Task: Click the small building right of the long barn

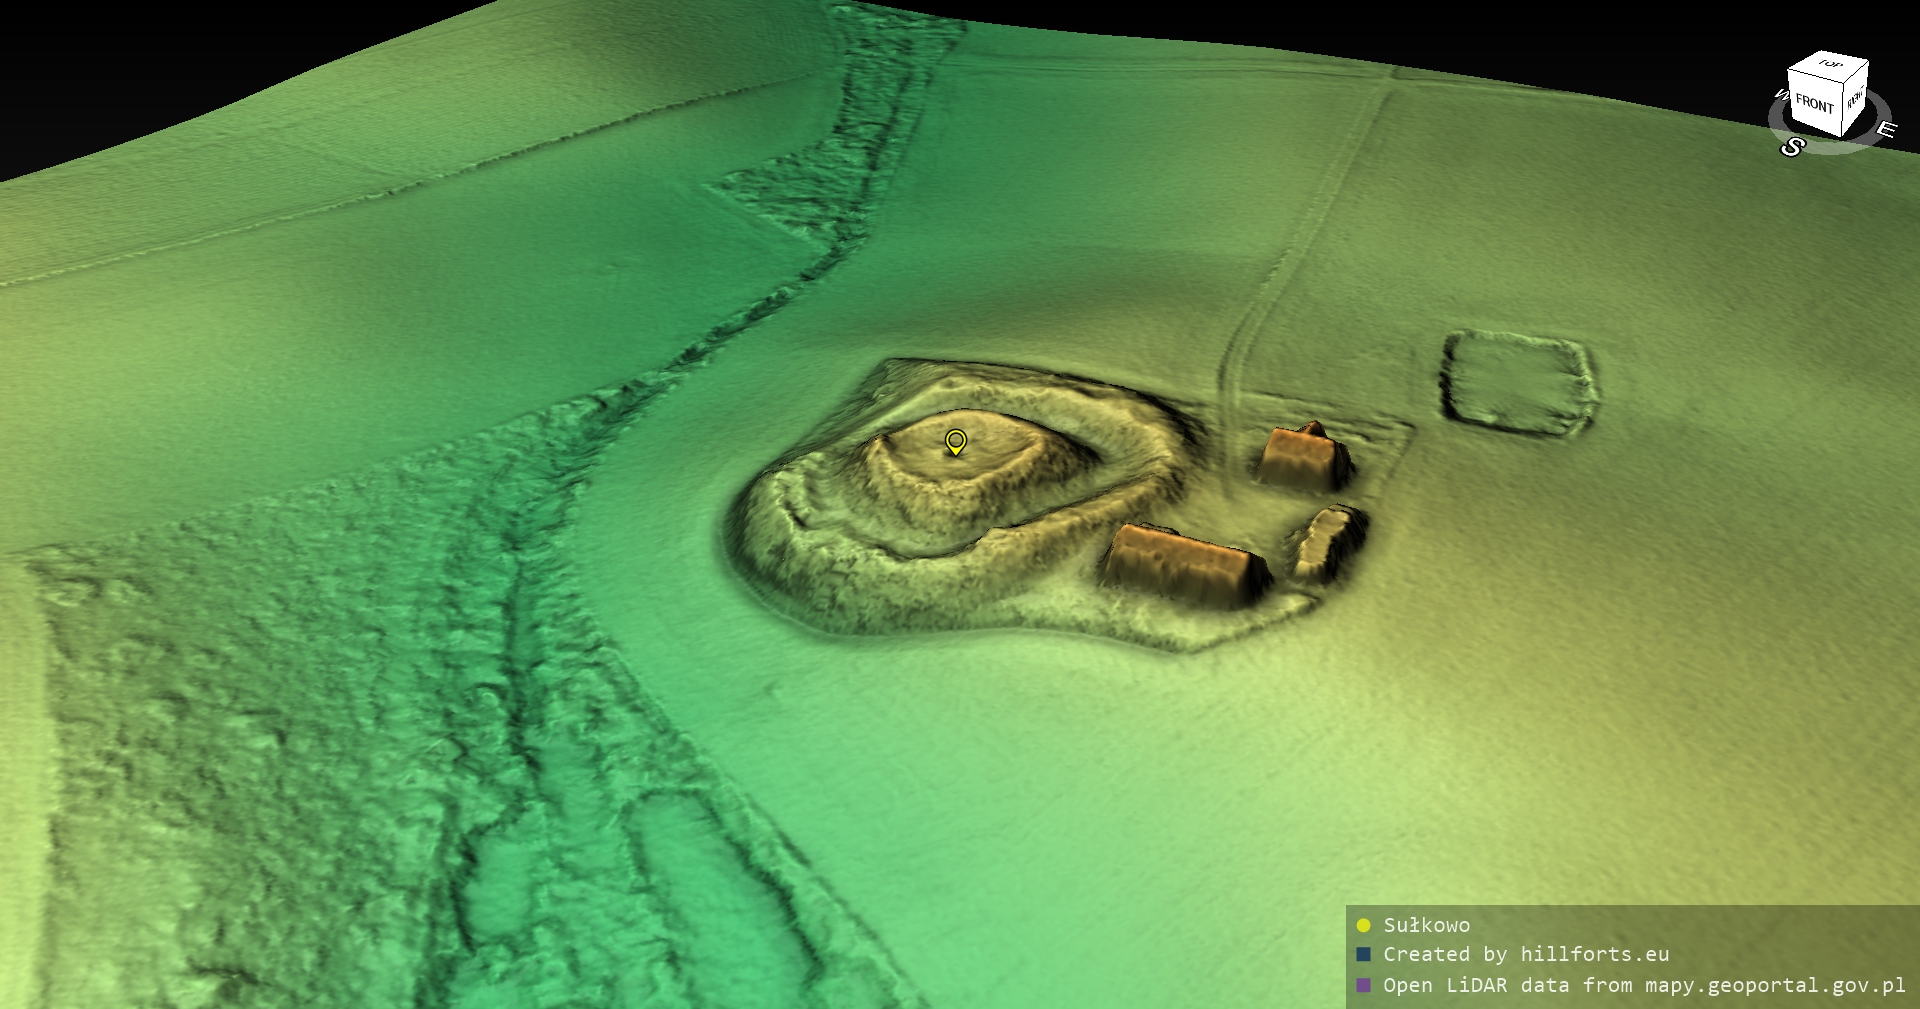Action: pyautogui.click(x=1330, y=543)
